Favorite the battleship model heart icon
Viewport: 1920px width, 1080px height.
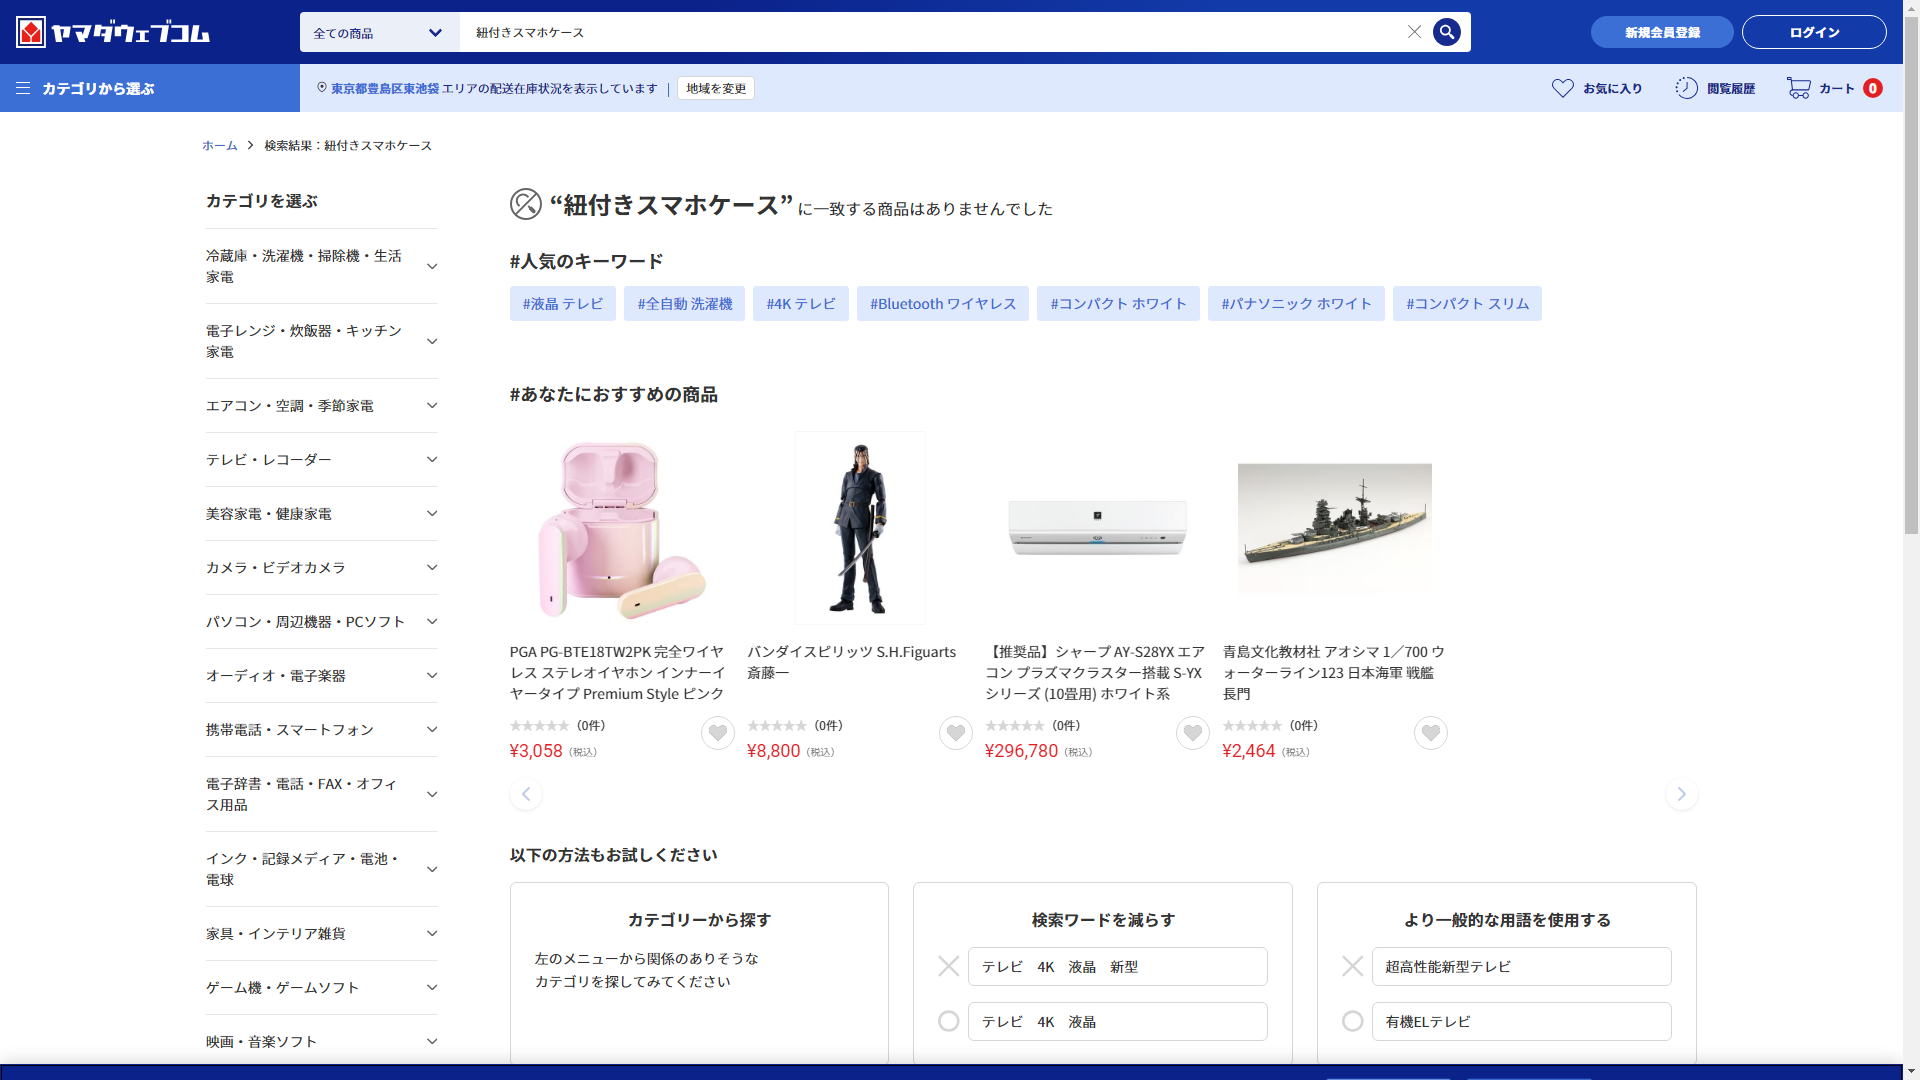pos(1430,733)
